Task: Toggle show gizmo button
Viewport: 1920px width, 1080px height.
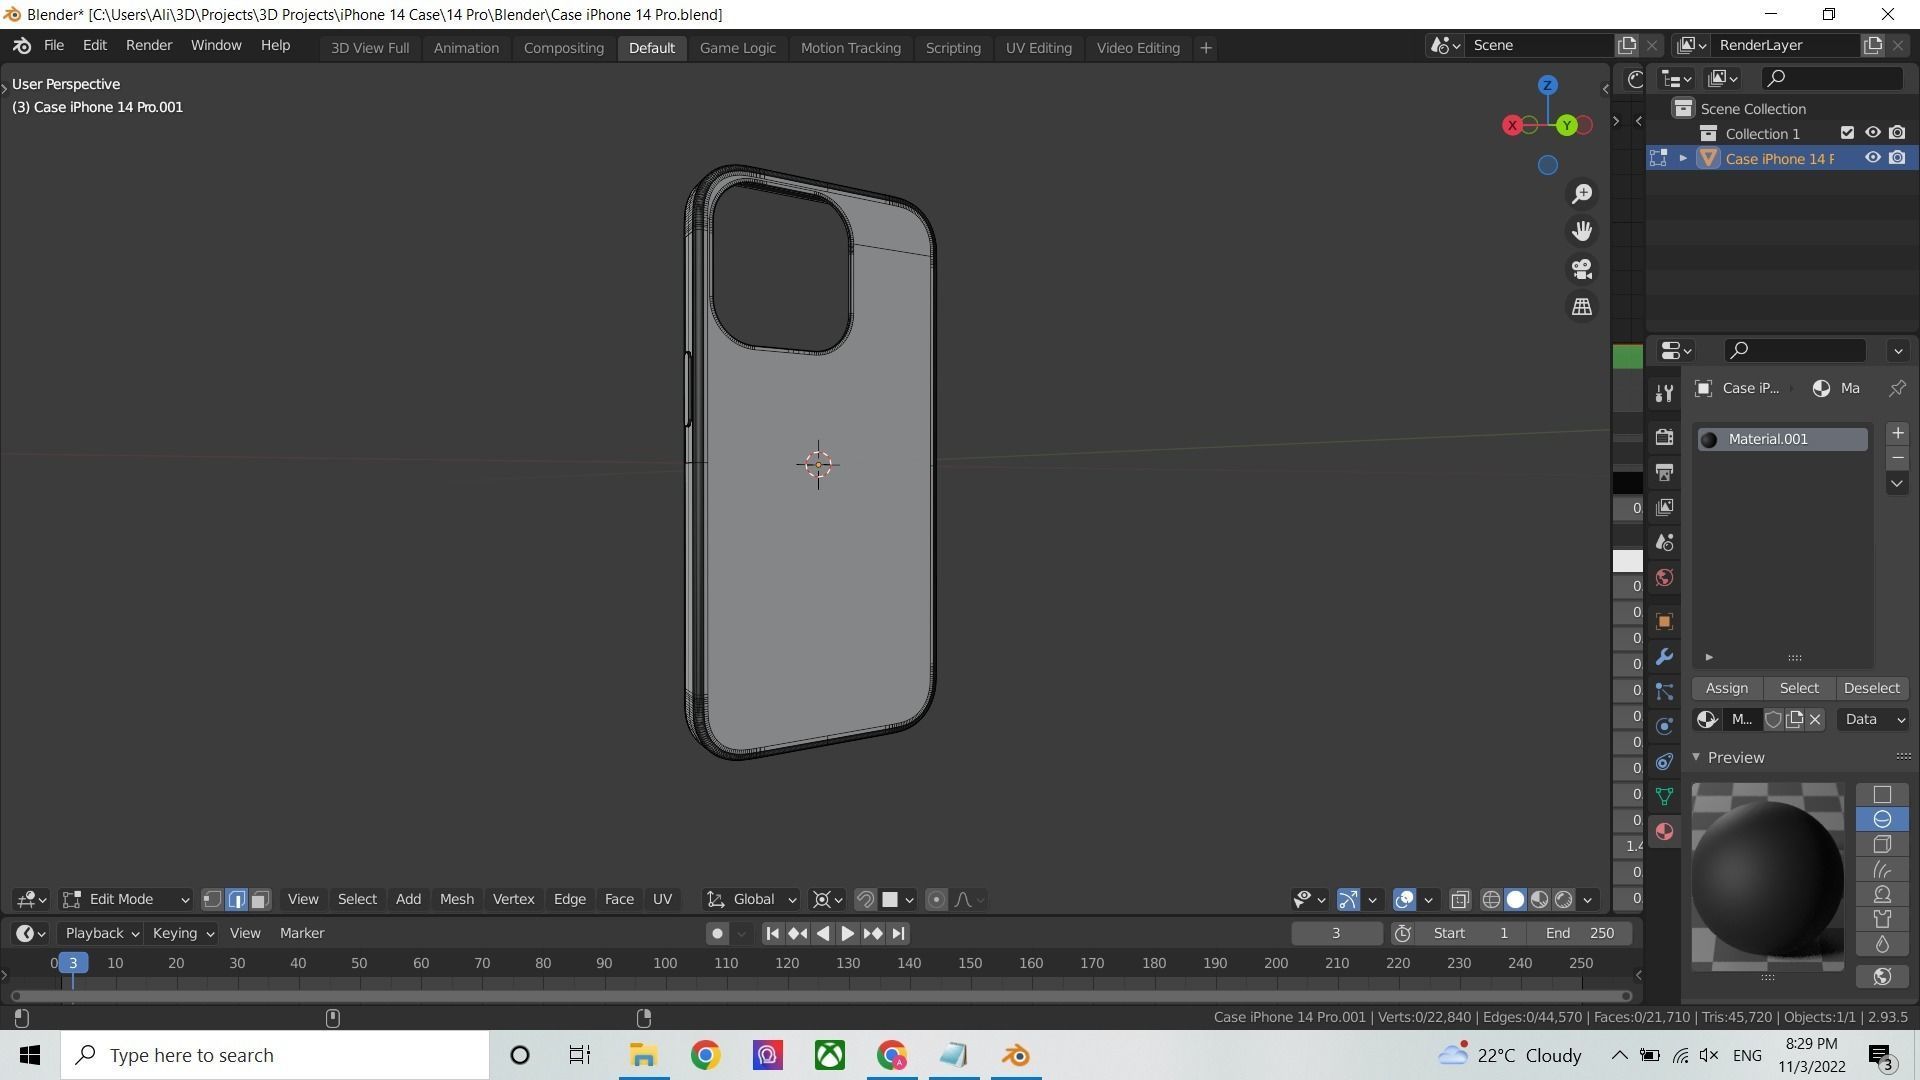Action: tap(1348, 900)
